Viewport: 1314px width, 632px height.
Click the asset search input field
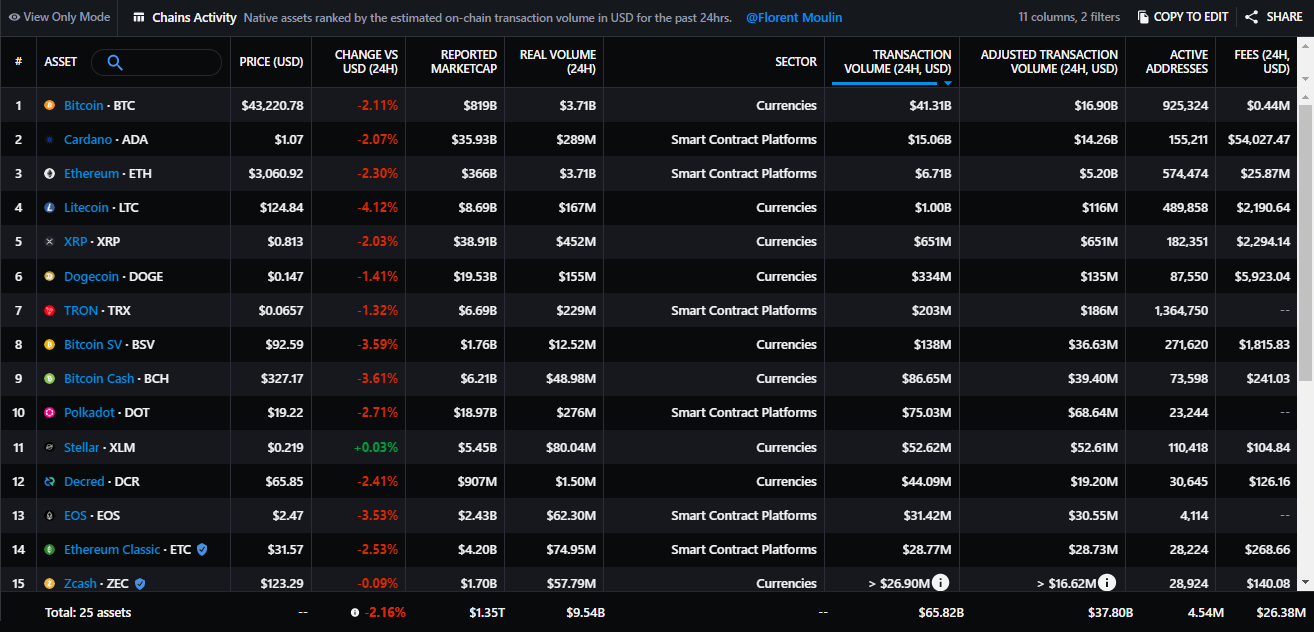point(156,62)
